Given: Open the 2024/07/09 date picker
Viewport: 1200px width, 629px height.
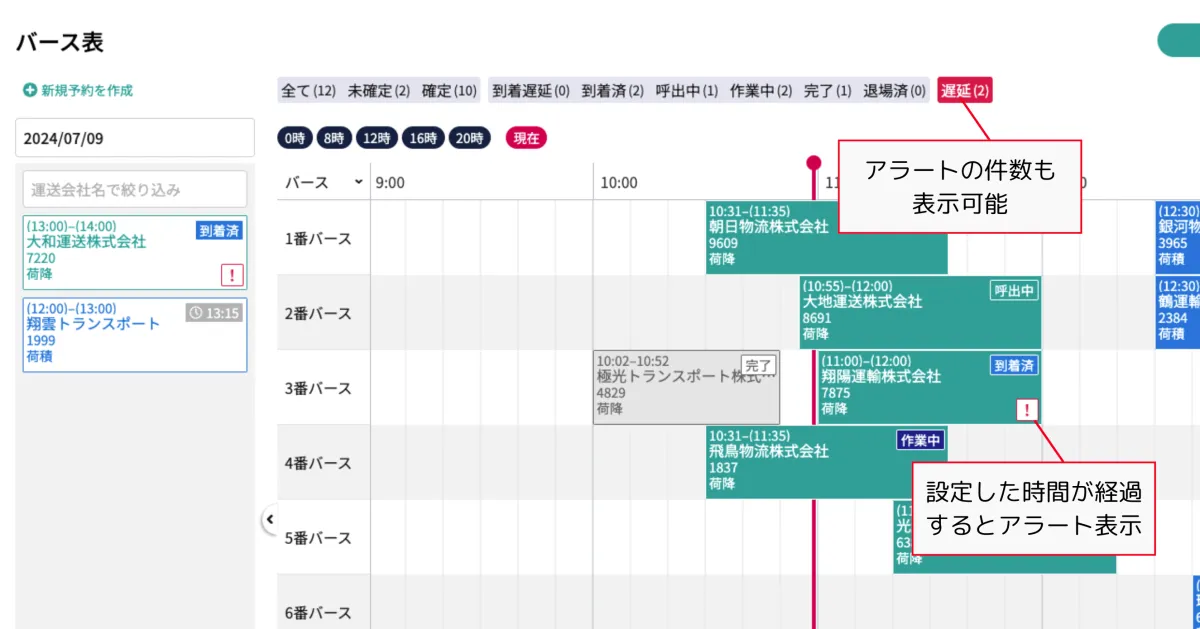Looking at the screenshot, I should click(x=135, y=138).
